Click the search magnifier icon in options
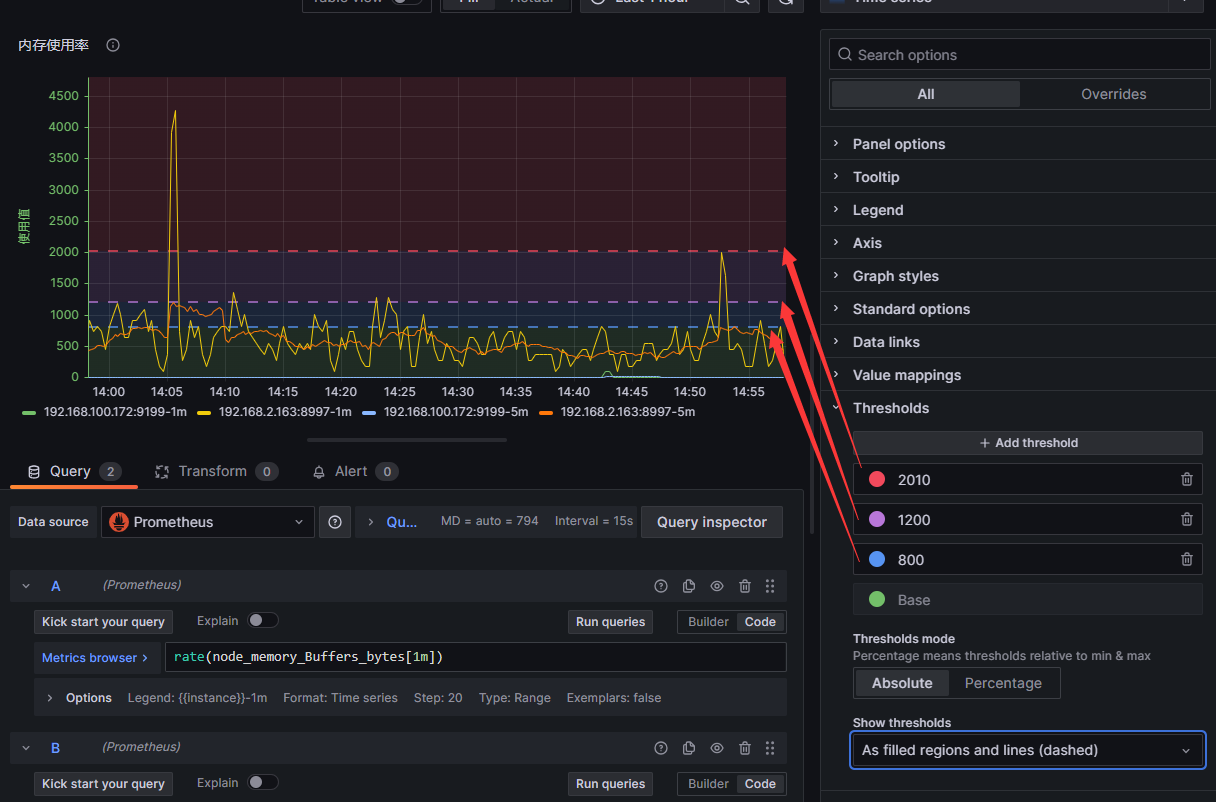Screen dimensions: 1216x802 [845, 55]
